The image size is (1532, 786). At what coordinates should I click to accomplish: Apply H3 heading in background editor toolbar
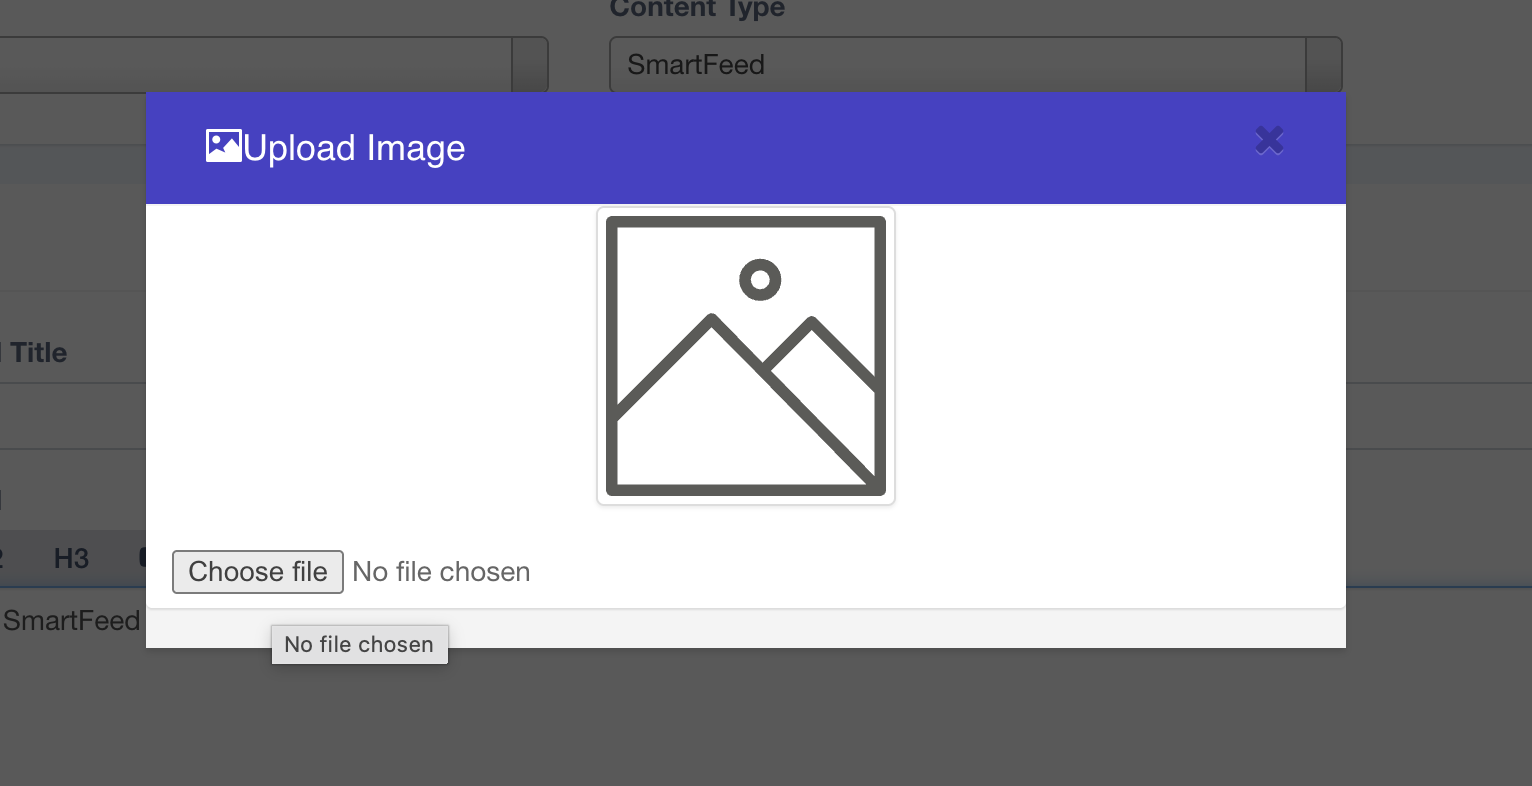(71, 558)
